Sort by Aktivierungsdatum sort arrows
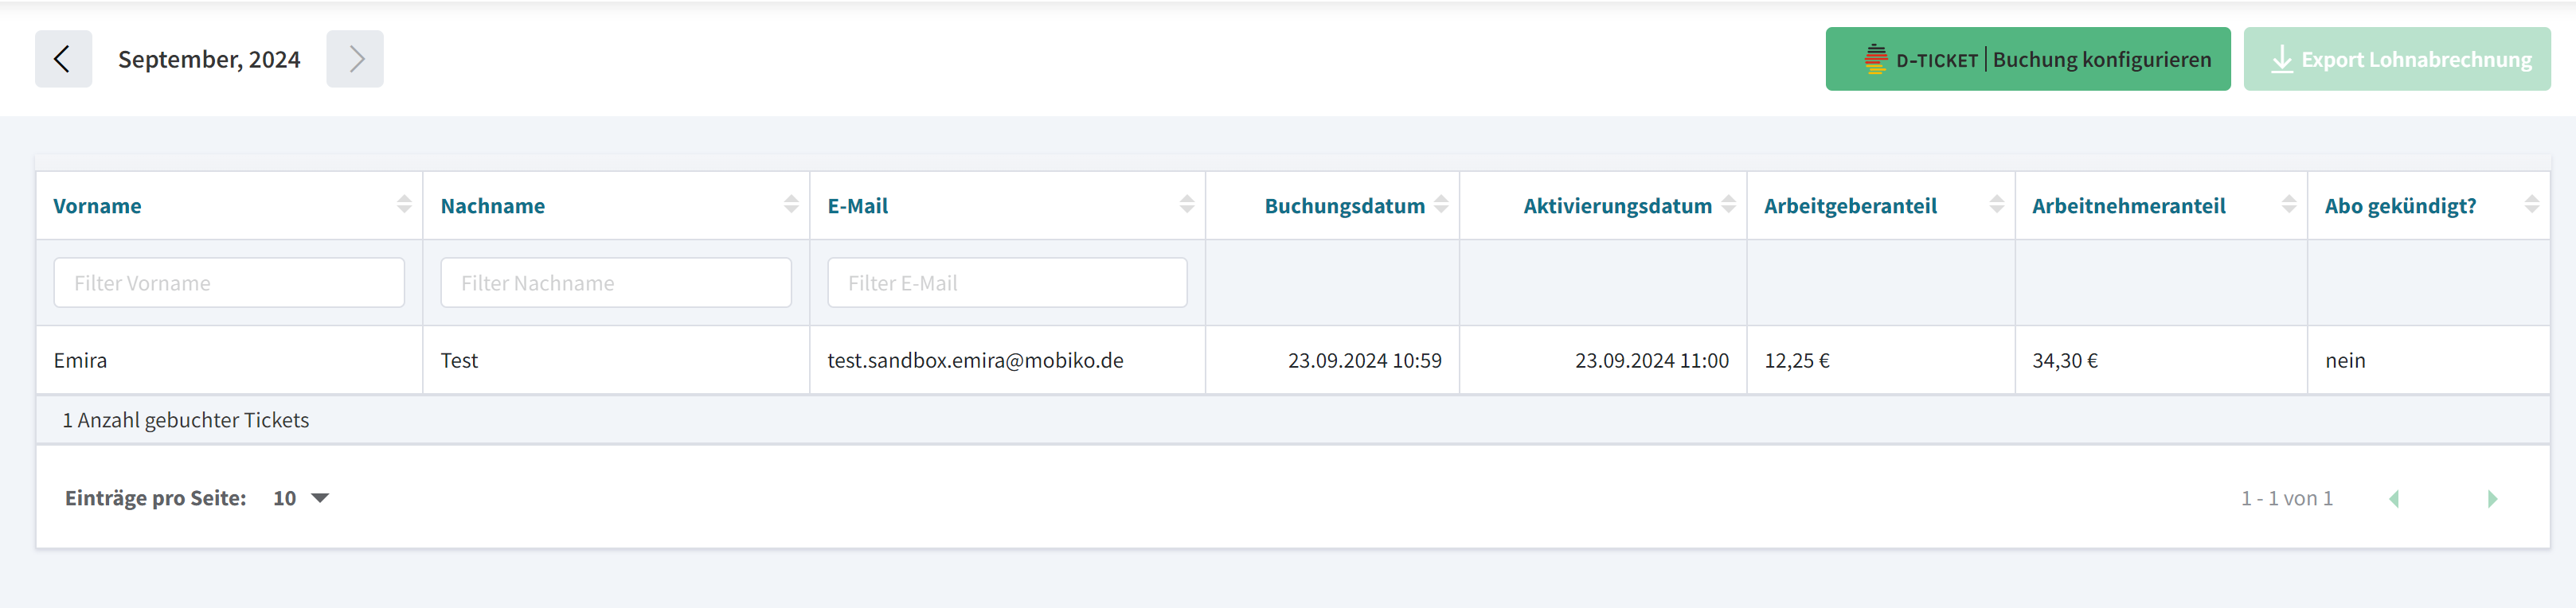The image size is (2576, 608). 1728,205
